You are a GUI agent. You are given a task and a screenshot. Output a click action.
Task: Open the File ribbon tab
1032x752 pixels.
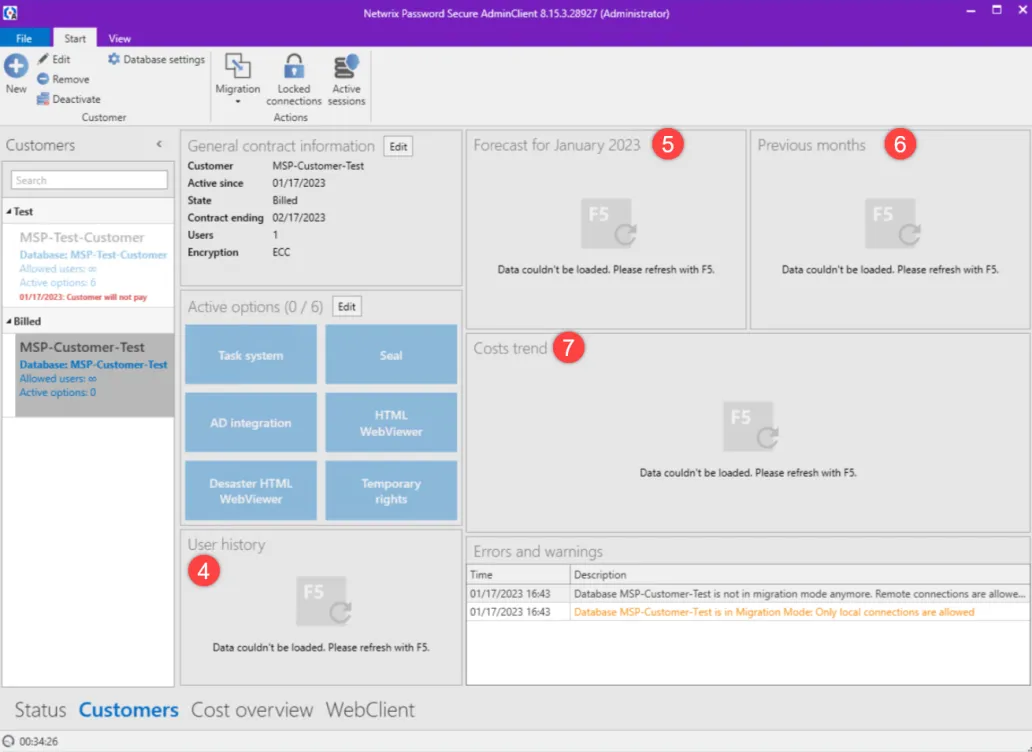(24, 38)
